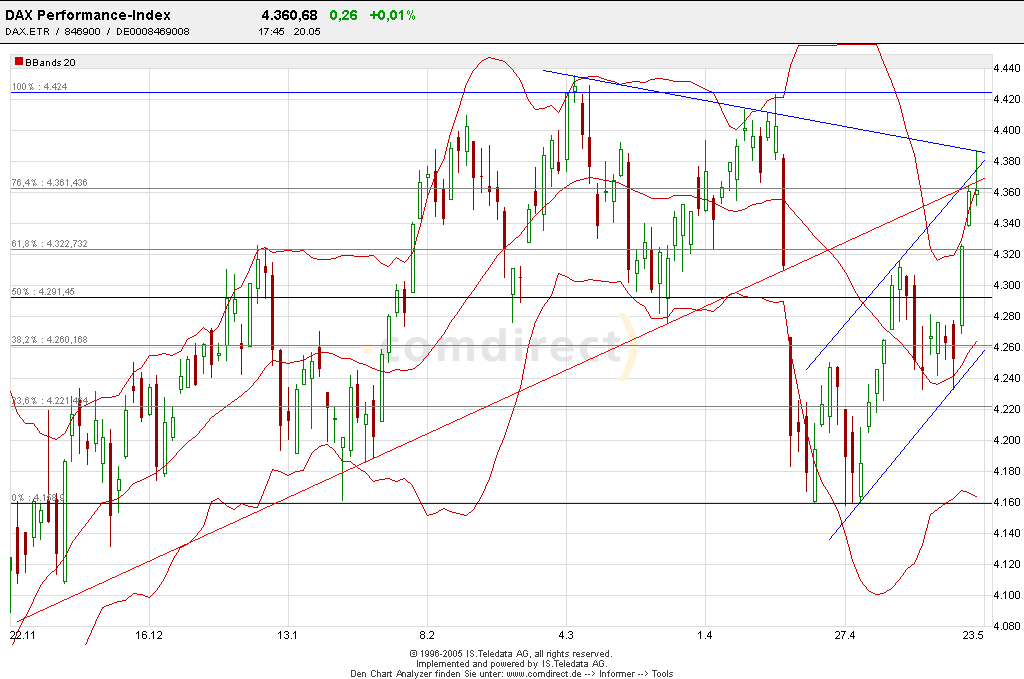This screenshot has height=679, width=1024.
Task: Click the 4.360 price axis label
Action: point(1006,192)
